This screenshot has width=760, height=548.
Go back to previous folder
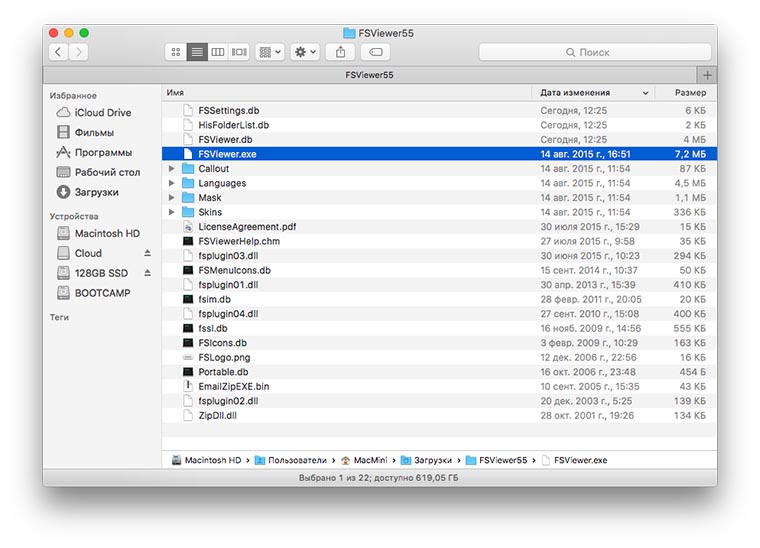coord(58,51)
